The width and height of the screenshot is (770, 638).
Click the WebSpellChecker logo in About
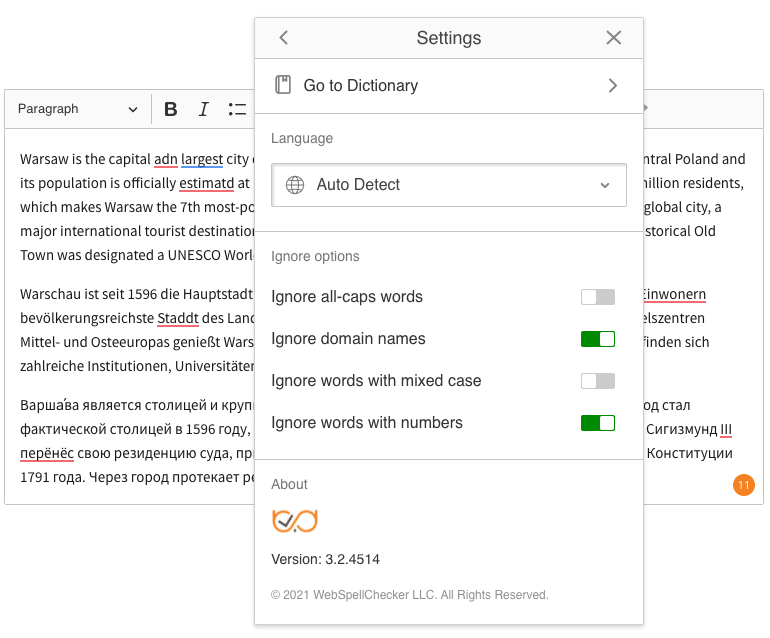coord(295,521)
